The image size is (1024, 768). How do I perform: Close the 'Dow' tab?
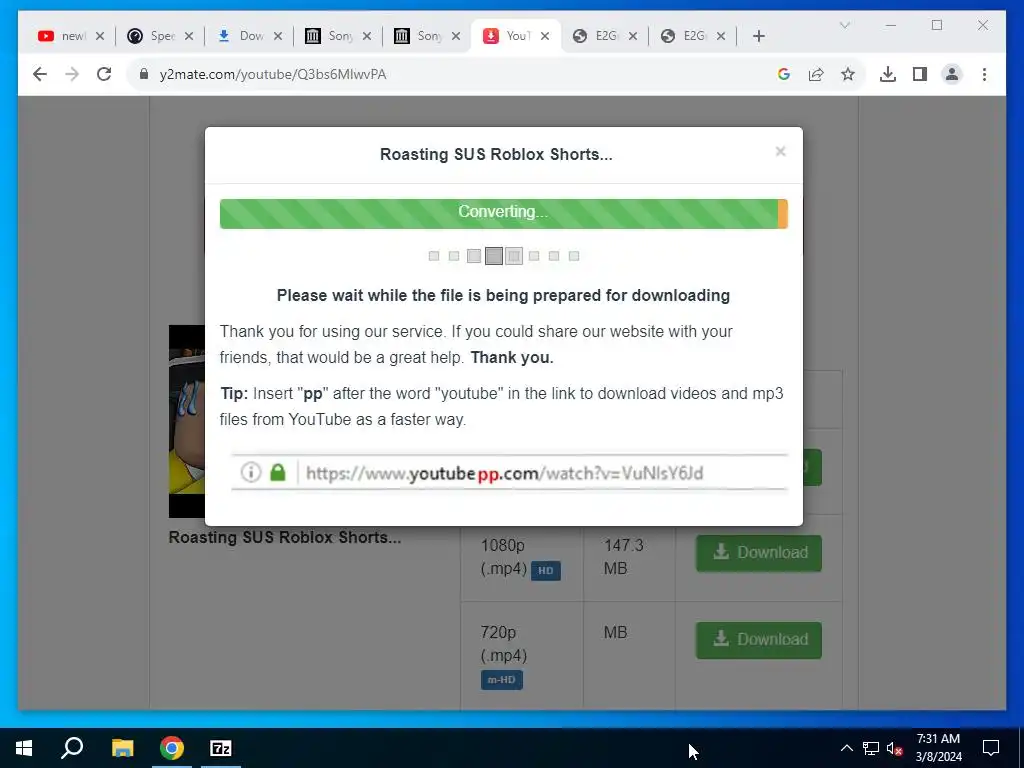click(x=278, y=36)
